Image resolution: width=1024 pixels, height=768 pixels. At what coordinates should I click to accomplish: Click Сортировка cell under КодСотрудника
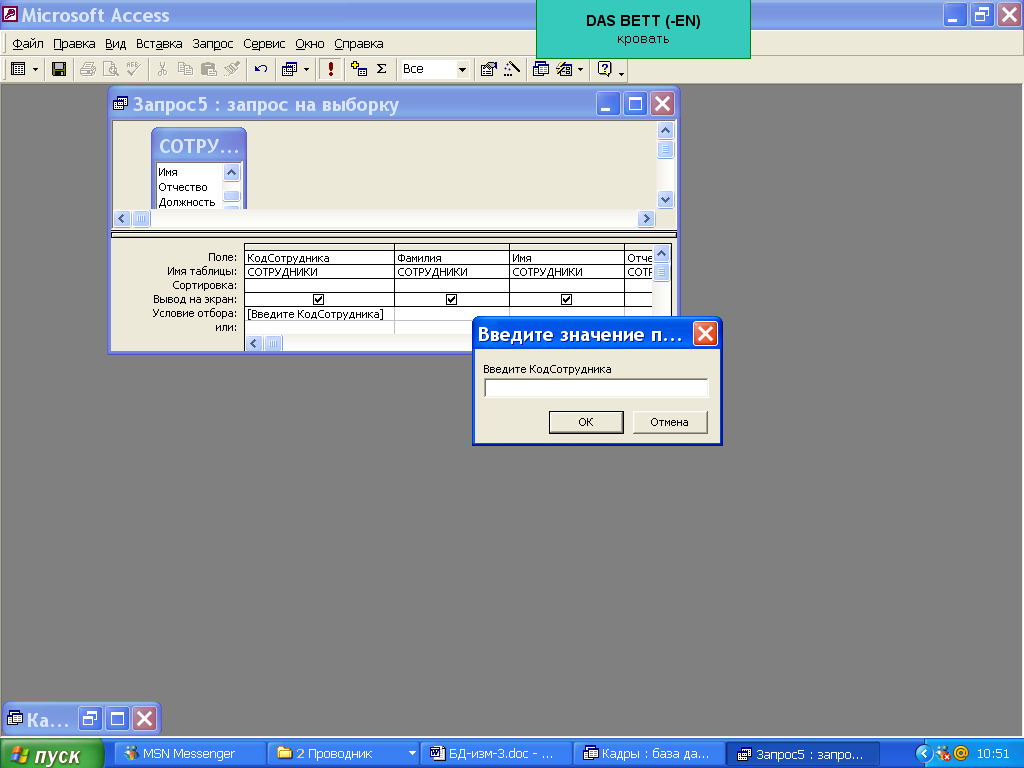(319, 285)
